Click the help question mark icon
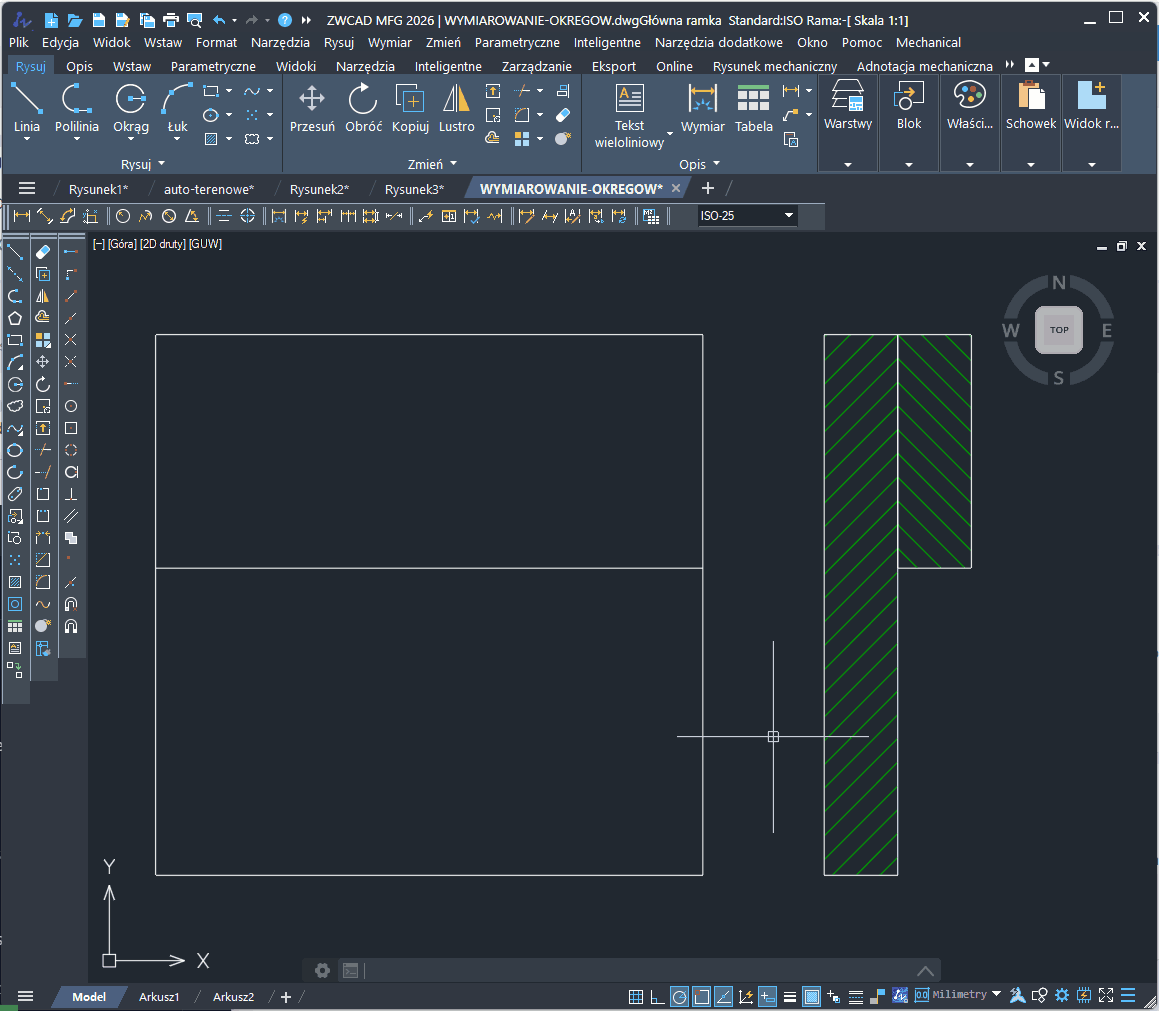1159x1011 pixels. (285, 20)
